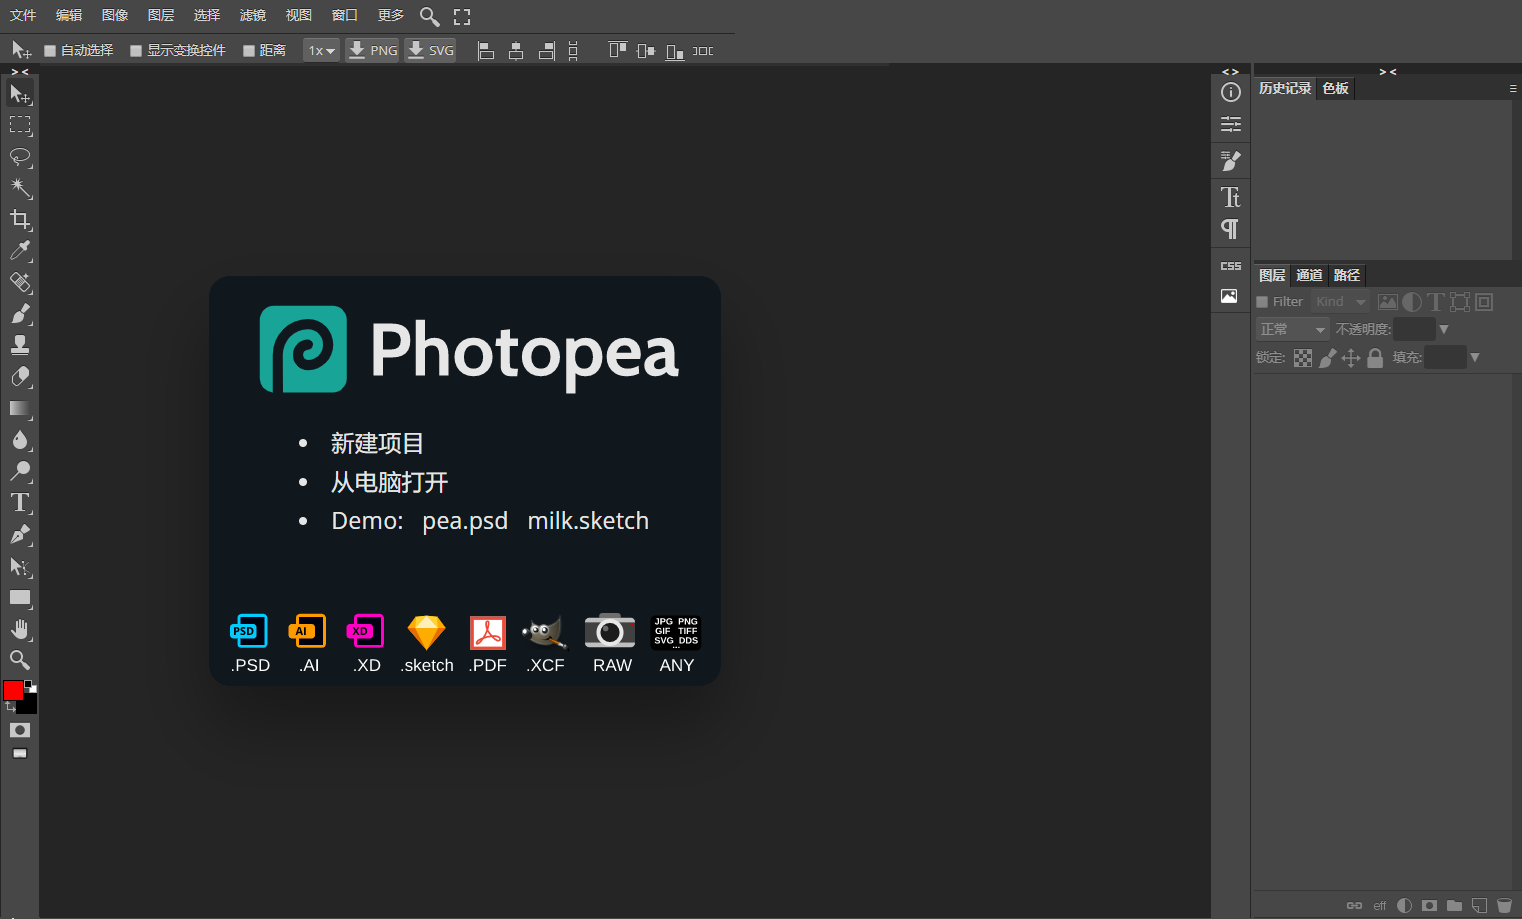Expand the side icon panel arrows

coord(1231,72)
